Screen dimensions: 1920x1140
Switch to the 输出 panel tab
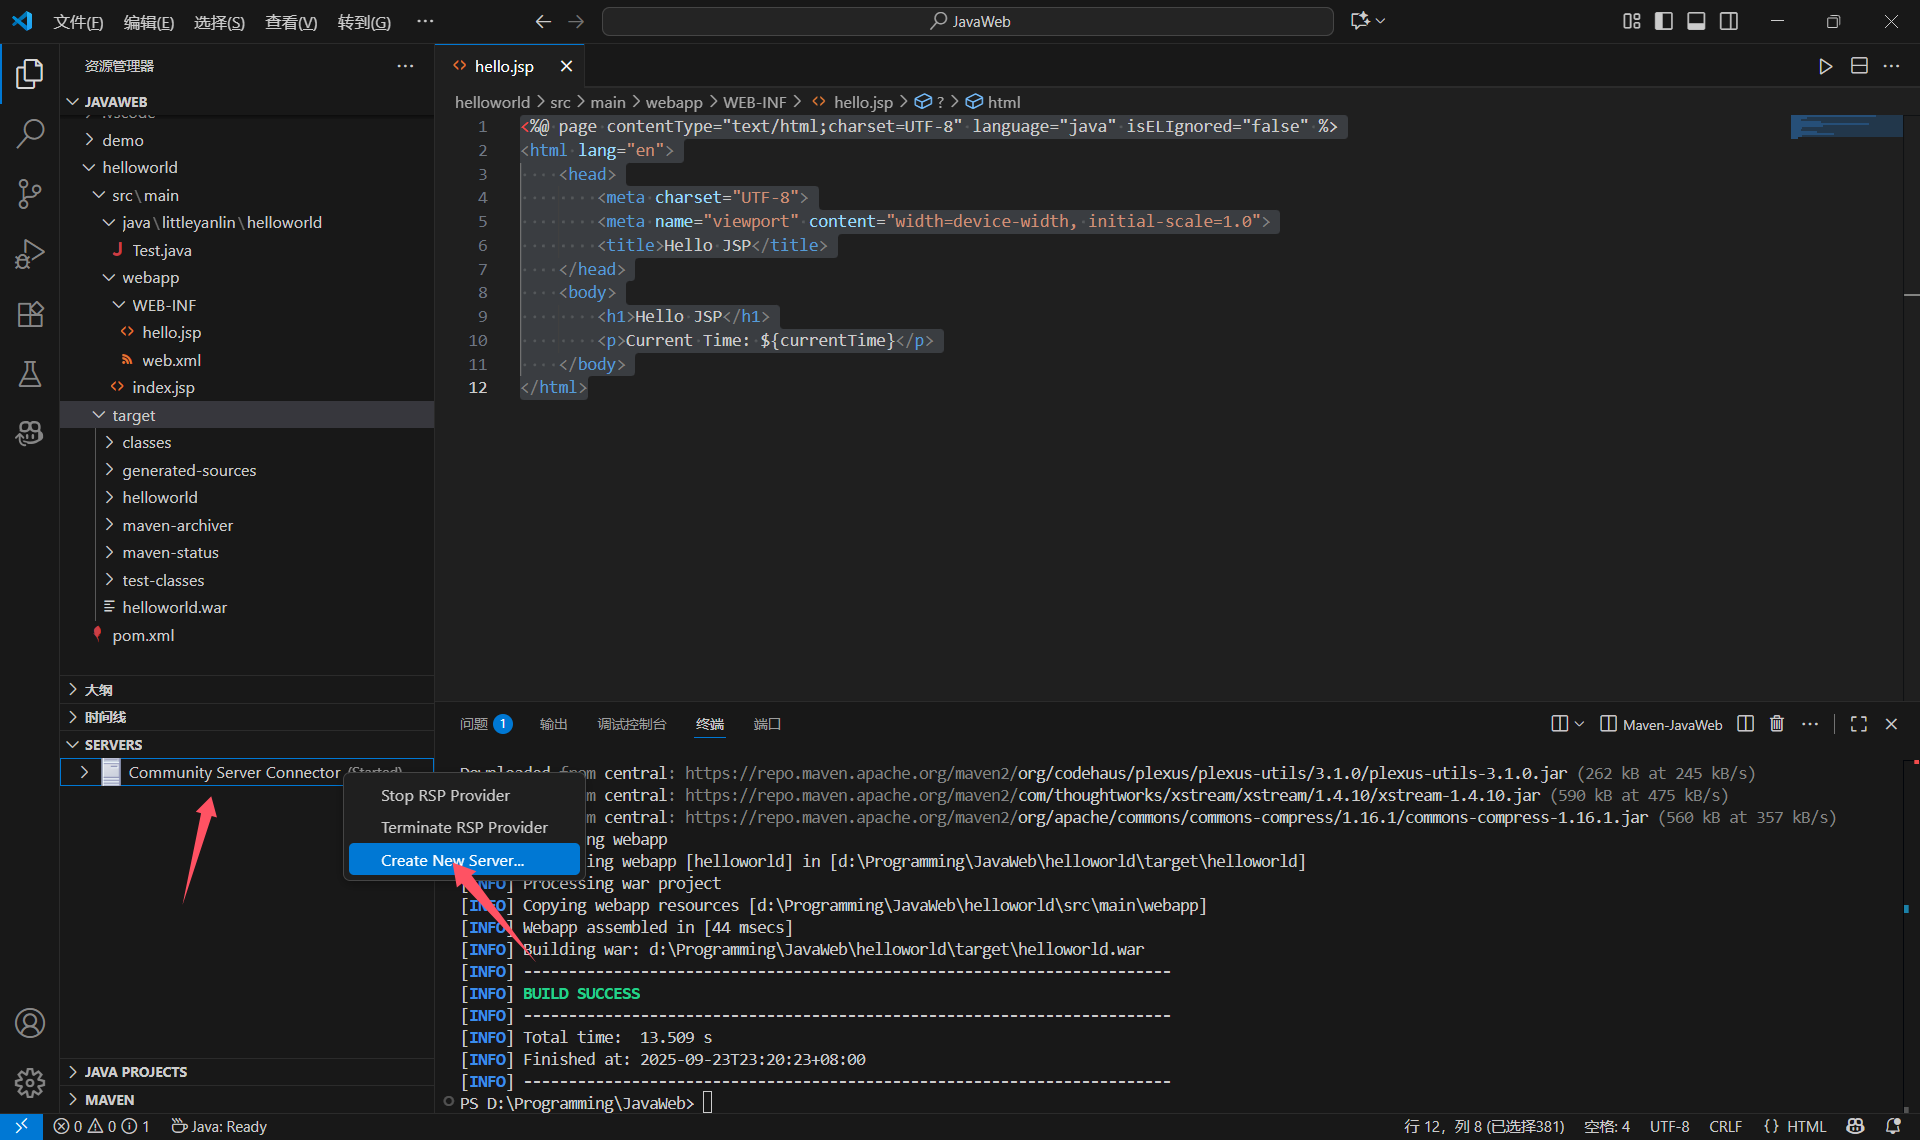553,724
